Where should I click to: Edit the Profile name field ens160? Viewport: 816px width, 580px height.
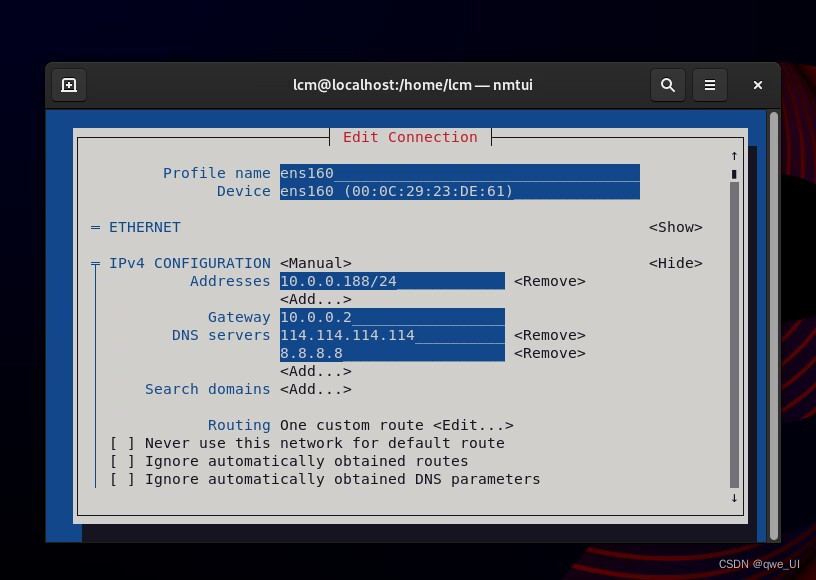[x=460, y=173]
